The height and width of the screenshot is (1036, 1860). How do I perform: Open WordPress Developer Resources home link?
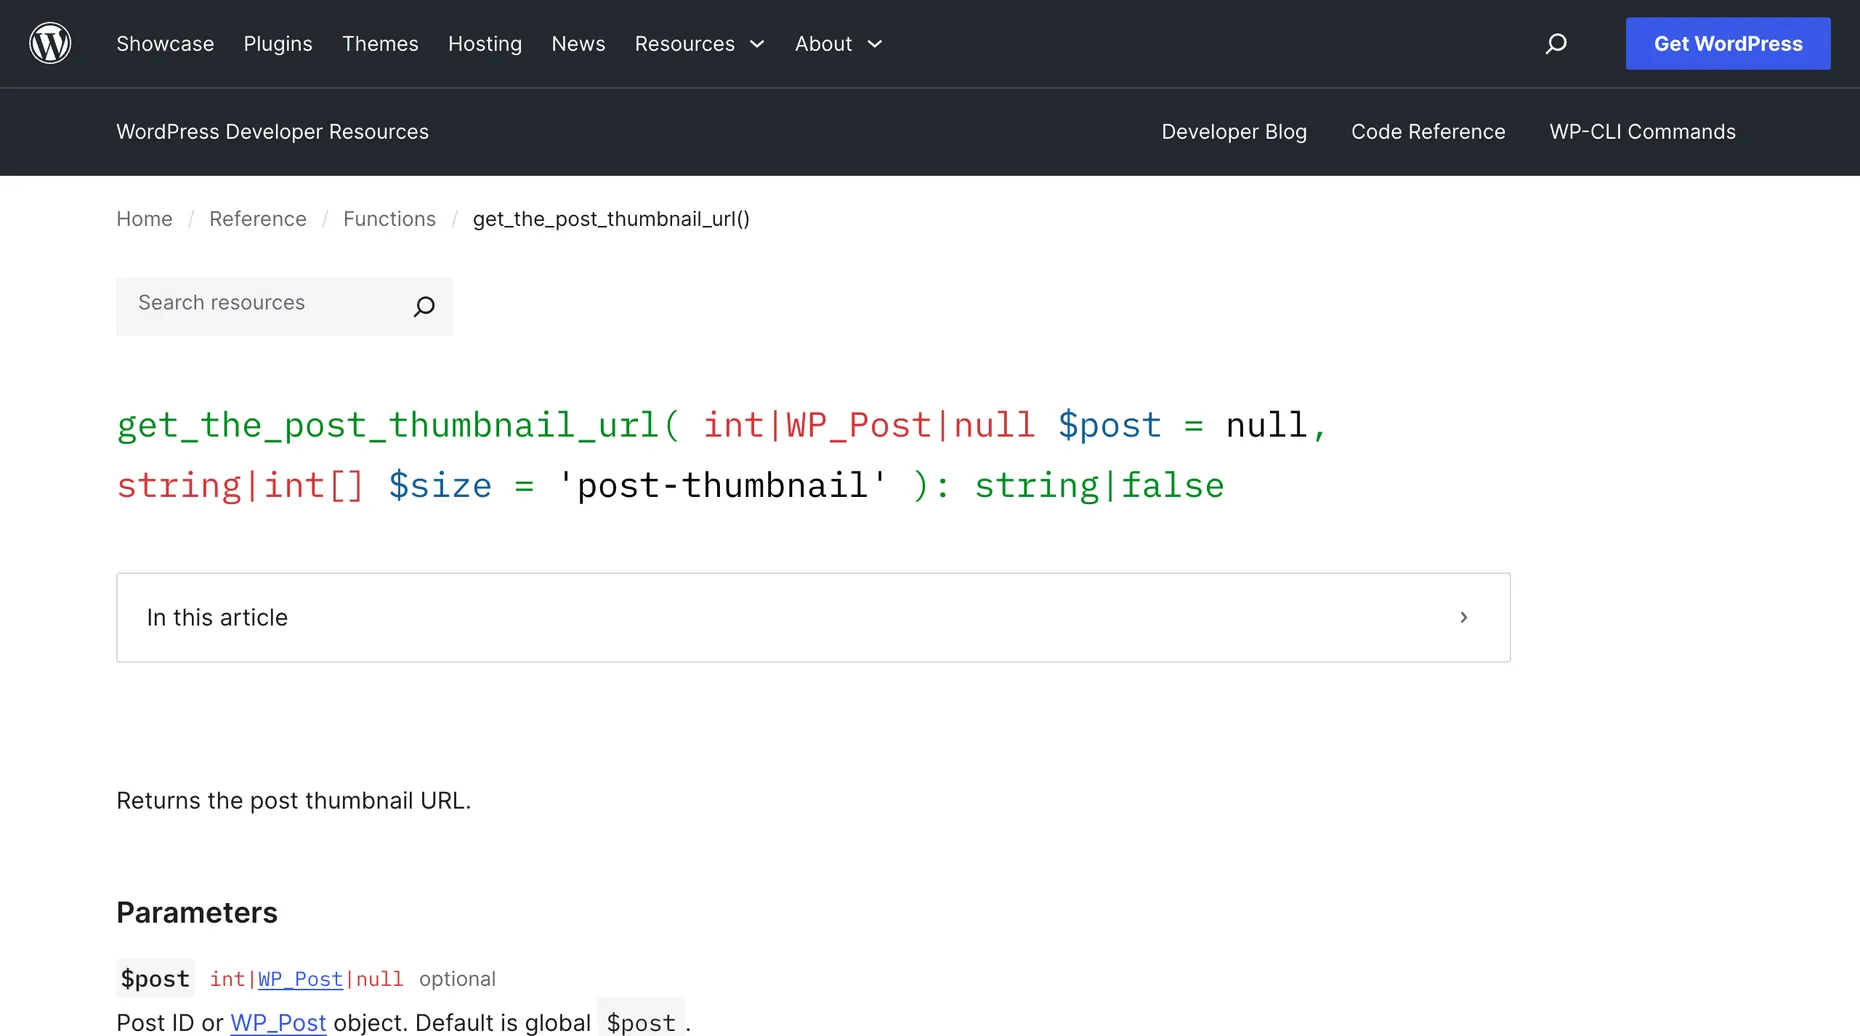click(272, 132)
